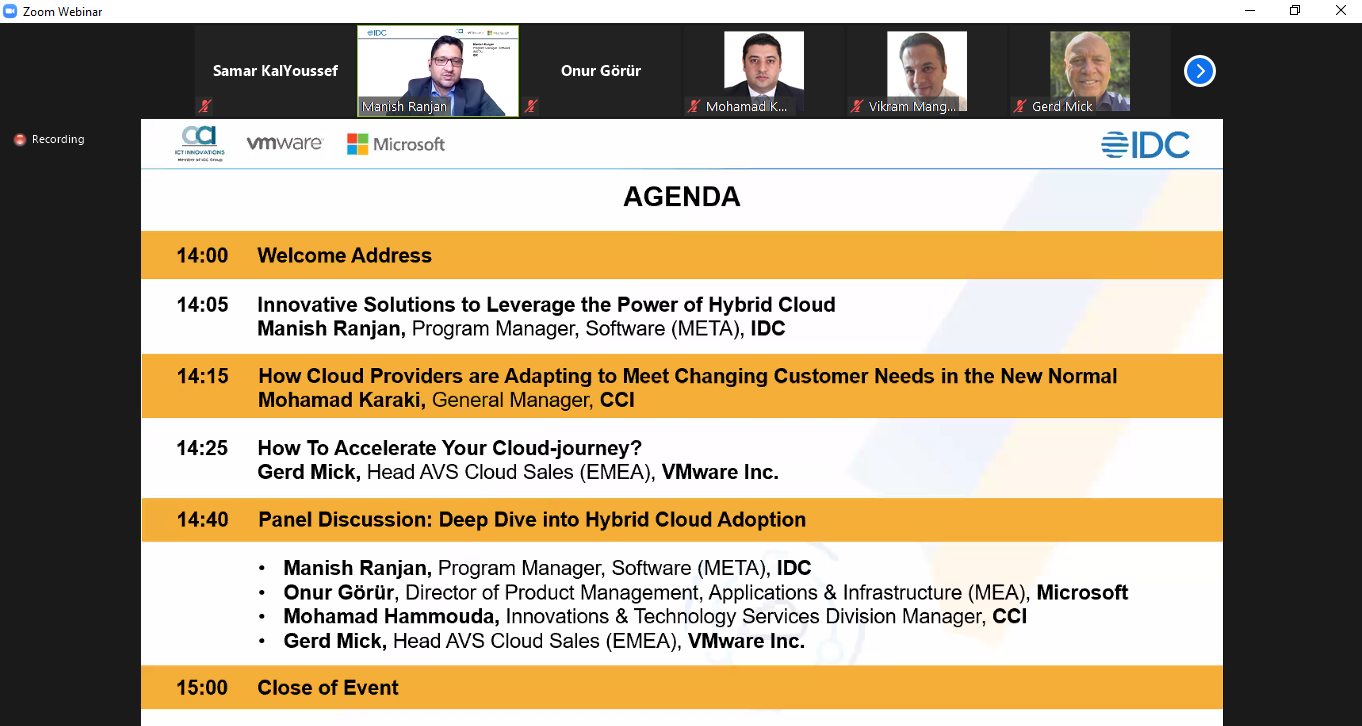Click the Manish Ranjan speaker line under 14:05
This screenshot has width=1362, height=726.
[x=521, y=329]
